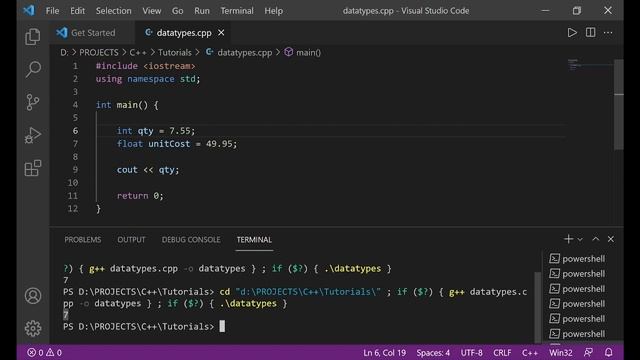
Task: Open the errors and warnings status item
Action: (44, 353)
